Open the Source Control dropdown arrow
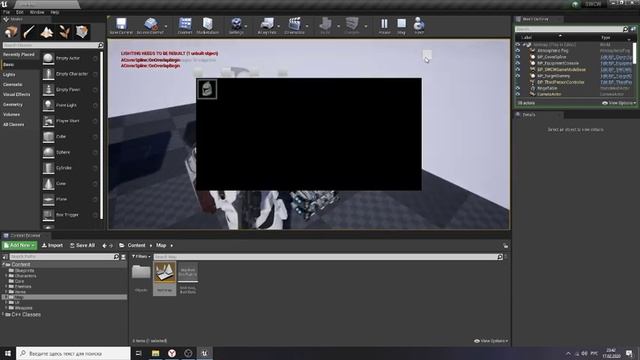Viewport: 640px width, 360px height. click(166, 27)
